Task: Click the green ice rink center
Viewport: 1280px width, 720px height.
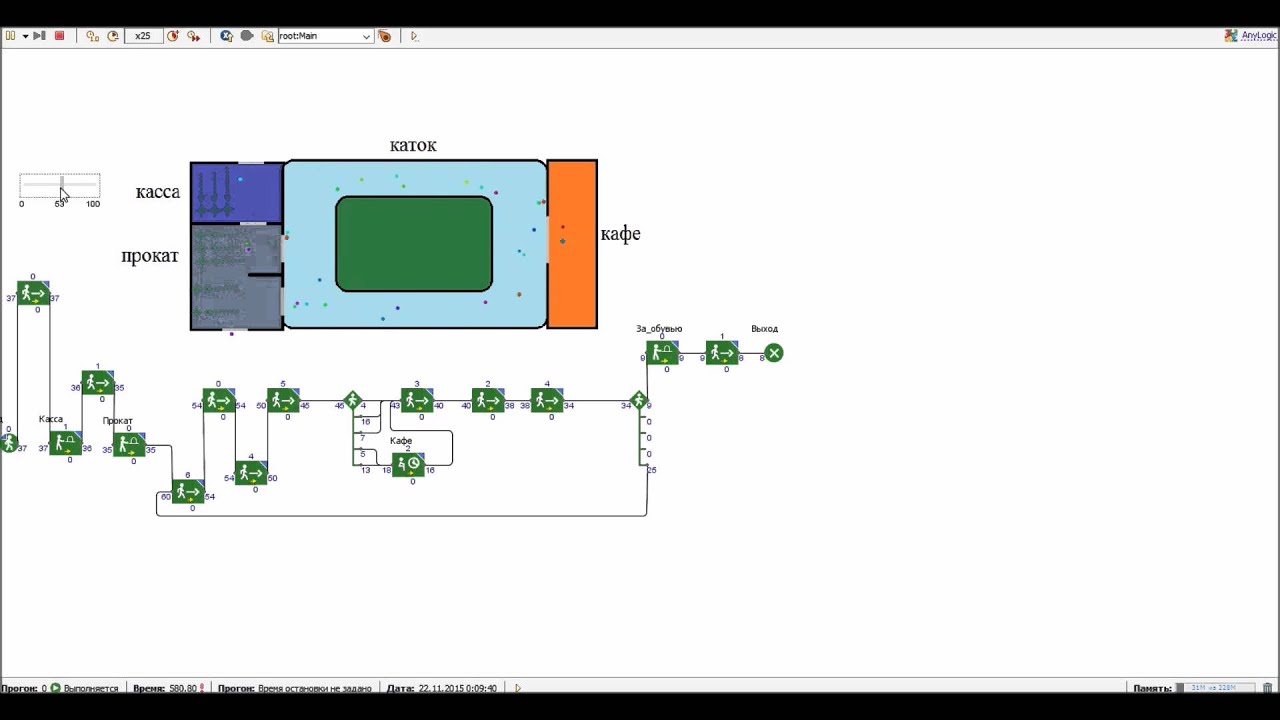Action: [414, 244]
